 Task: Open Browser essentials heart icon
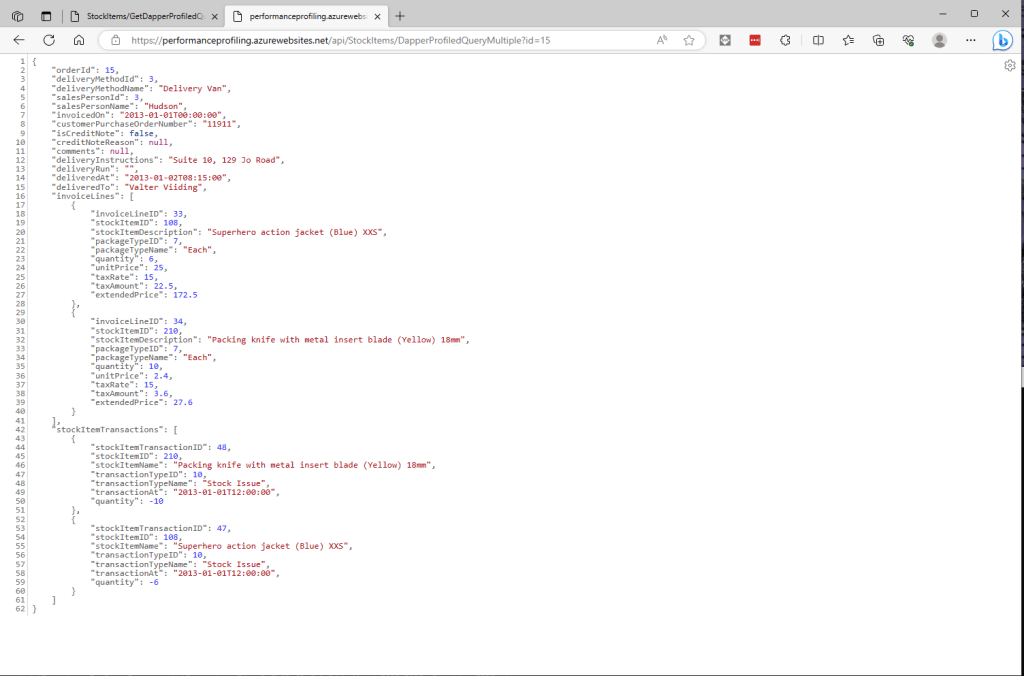click(908, 40)
